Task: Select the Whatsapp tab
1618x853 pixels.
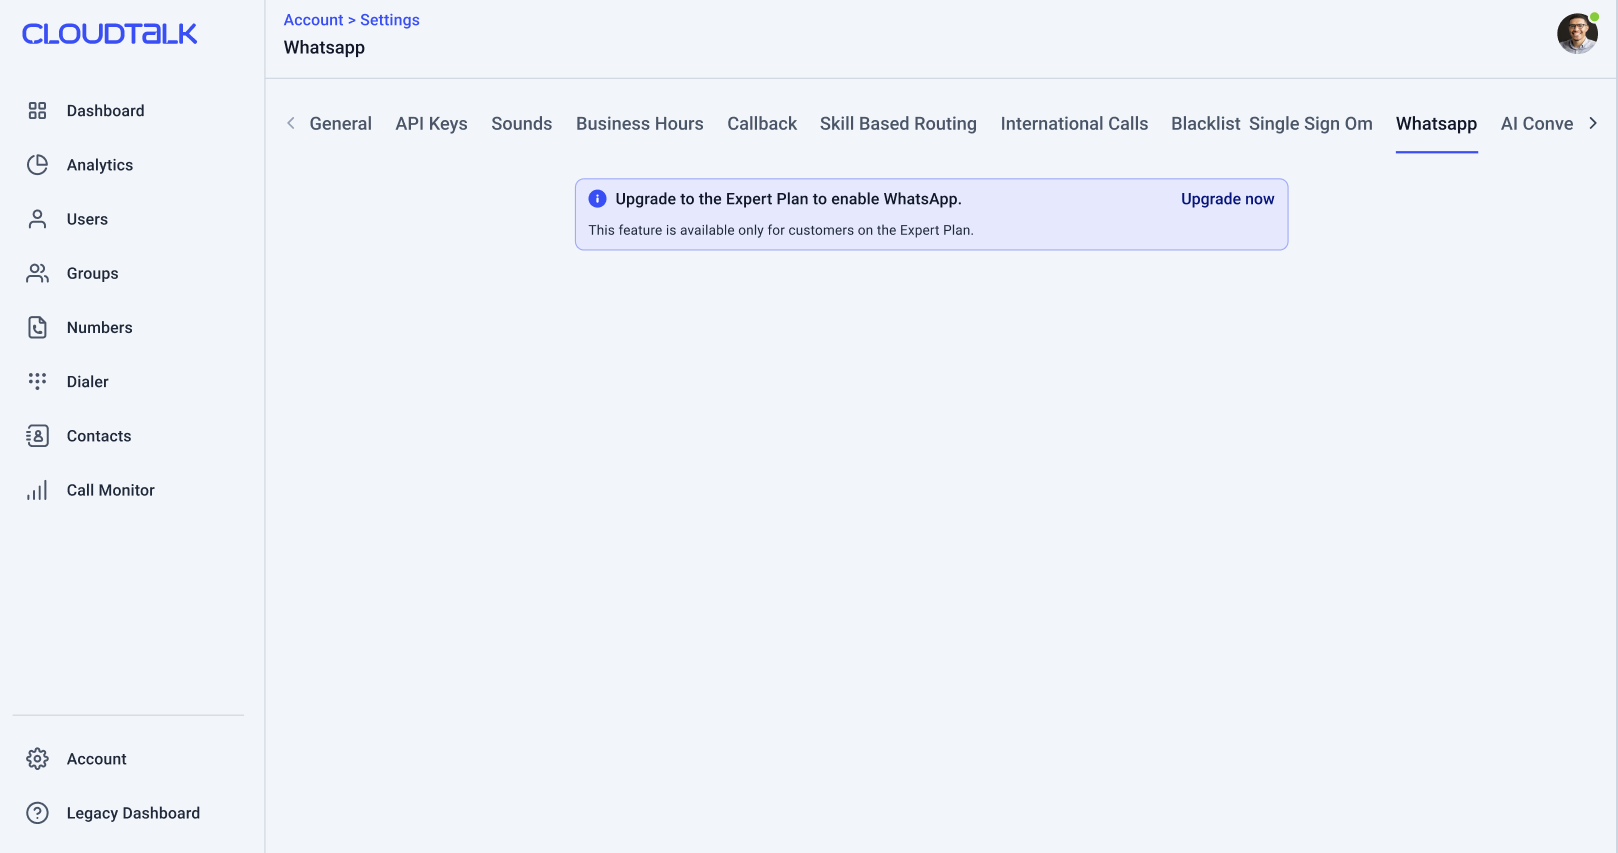Action: pyautogui.click(x=1436, y=124)
